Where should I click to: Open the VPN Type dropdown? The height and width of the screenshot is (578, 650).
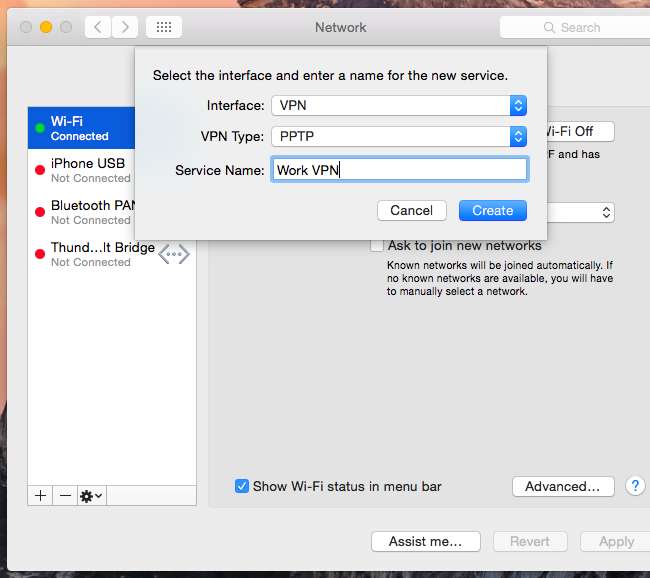coord(398,136)
